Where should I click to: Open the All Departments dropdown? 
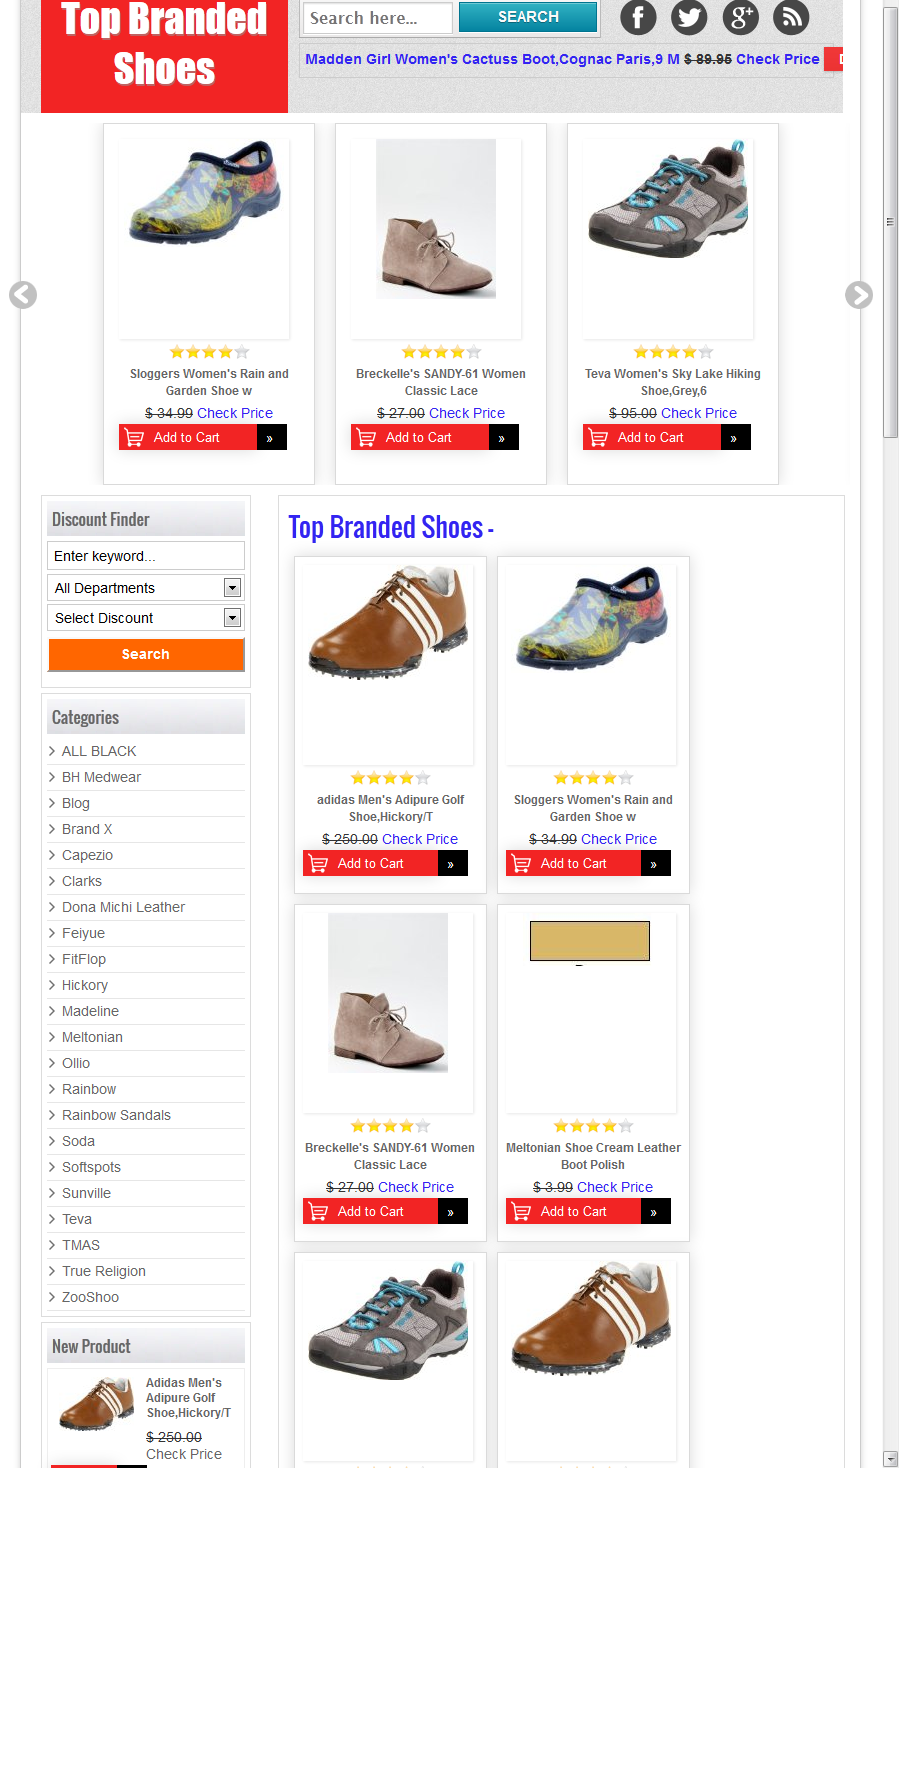tap(146, 588)
